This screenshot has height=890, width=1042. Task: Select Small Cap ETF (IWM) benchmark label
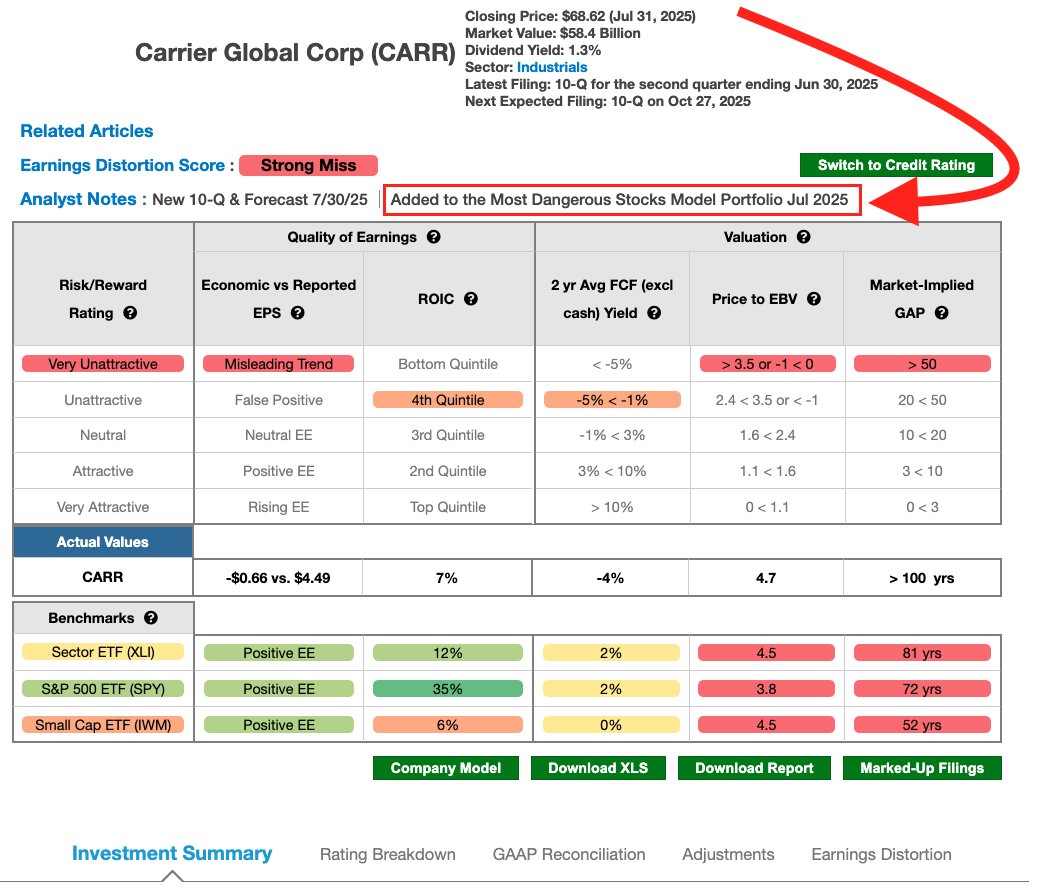103,724
